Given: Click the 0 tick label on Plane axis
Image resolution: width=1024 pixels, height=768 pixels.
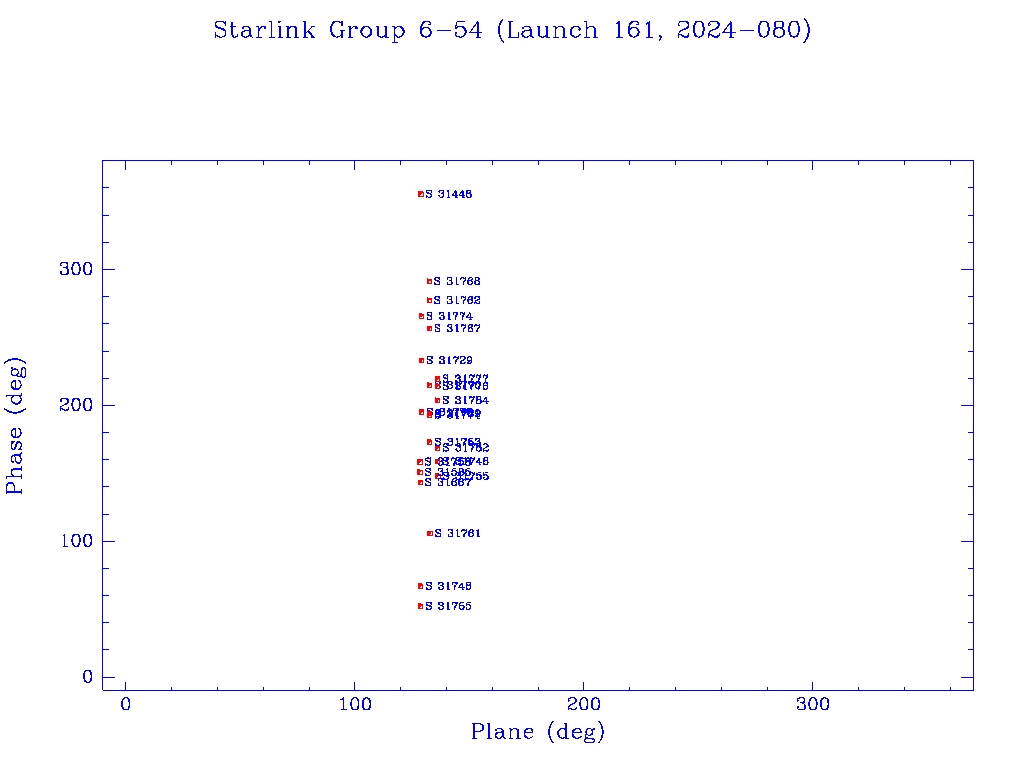Looking at the screenshot, I should [x=125, y=705].
